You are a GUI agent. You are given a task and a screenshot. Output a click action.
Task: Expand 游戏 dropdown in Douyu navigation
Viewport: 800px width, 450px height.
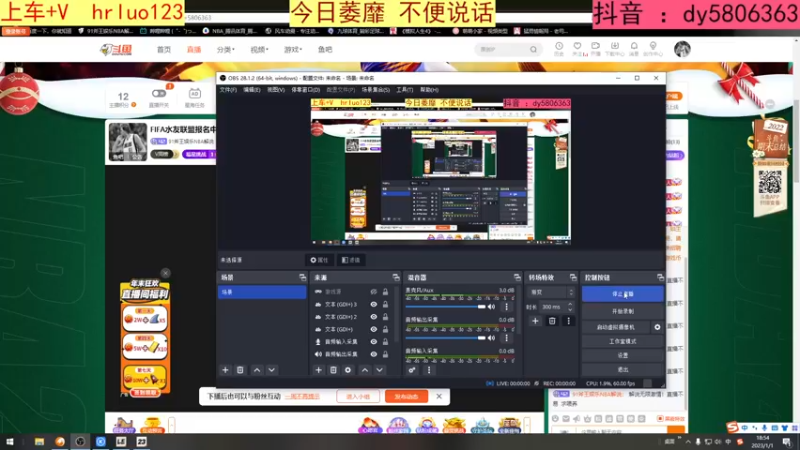pyautogui.click(x=293, y=49)
